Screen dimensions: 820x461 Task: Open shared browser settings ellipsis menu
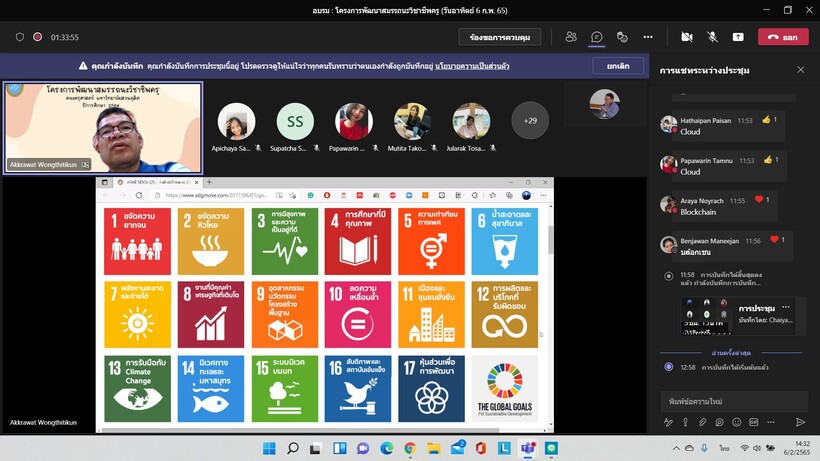point(543,195)
